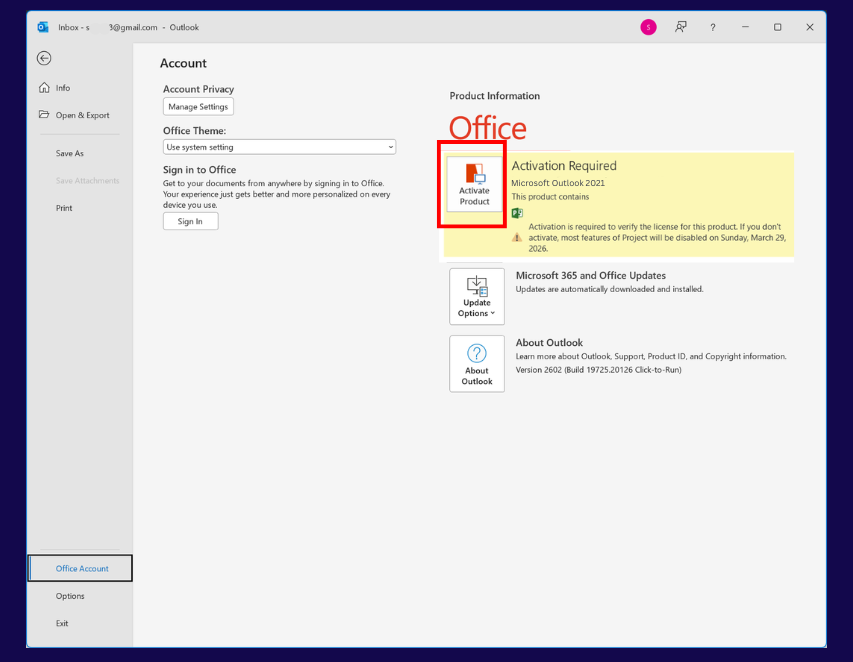This screenshot has width=853, height=662.
Task: Click the activation warning triangle icon
Action: point(517,237)
